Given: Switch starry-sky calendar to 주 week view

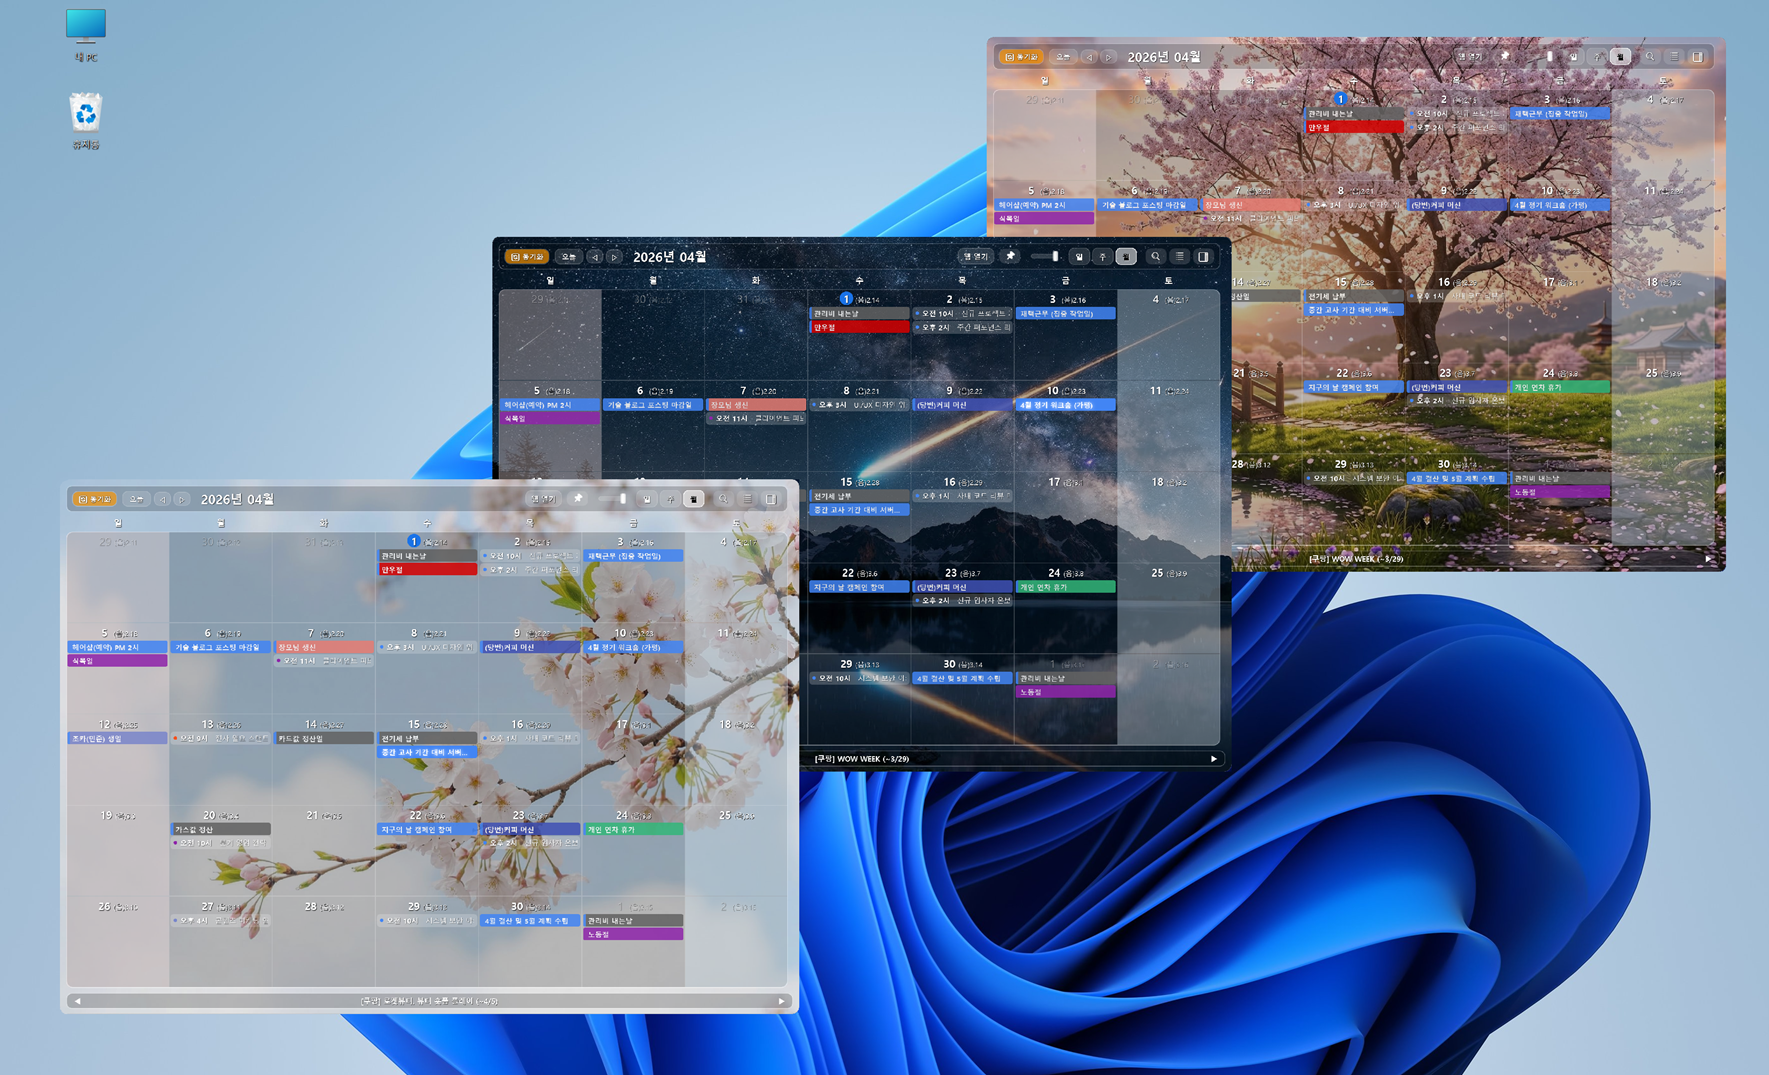Looking at the screenshot, I should click(1103, 257).
